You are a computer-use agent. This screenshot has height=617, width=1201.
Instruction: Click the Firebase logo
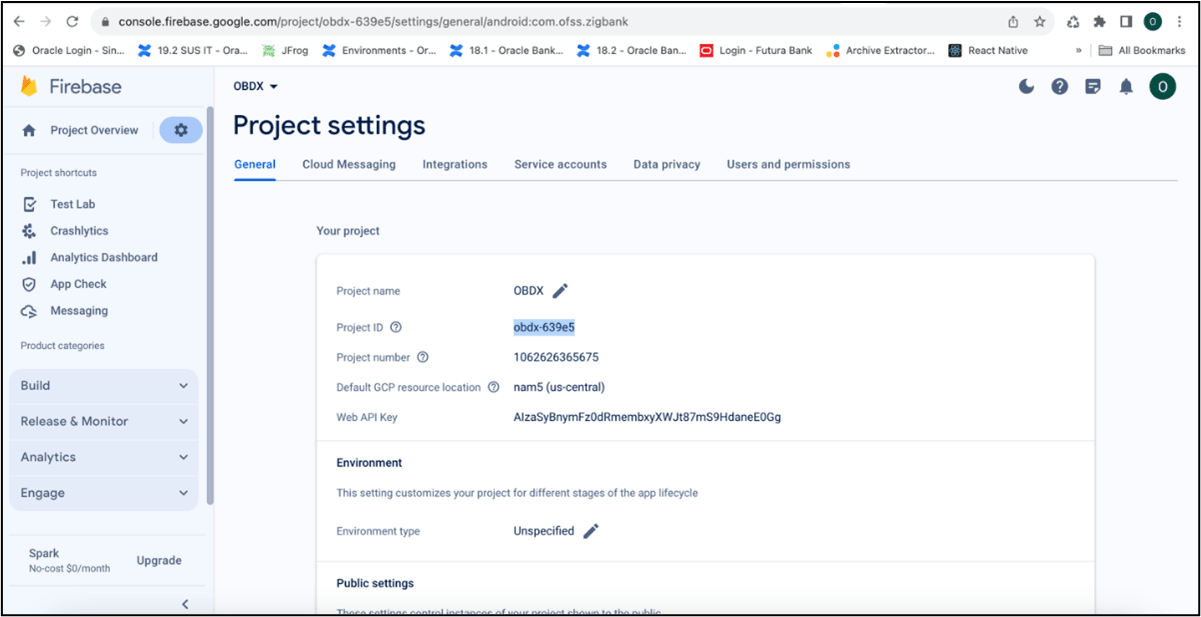71,87
